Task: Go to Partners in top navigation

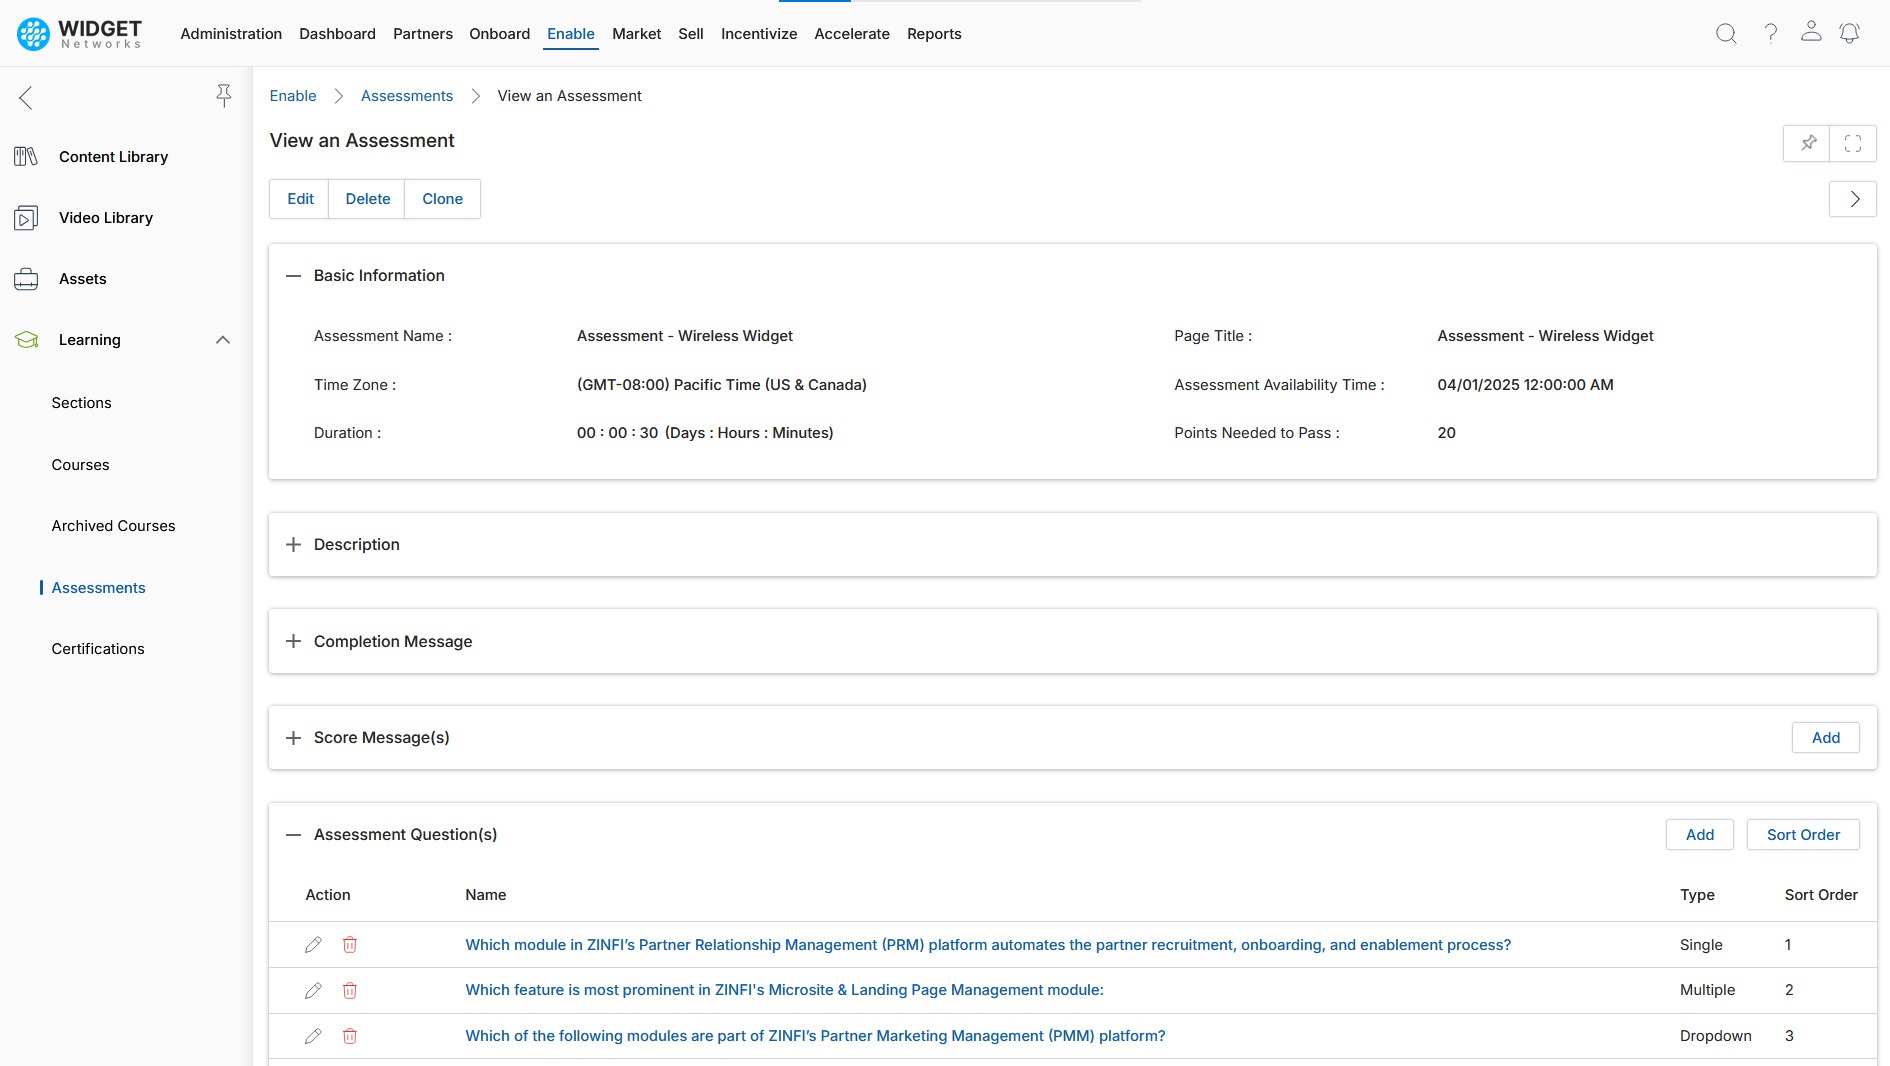Action: 422,34
